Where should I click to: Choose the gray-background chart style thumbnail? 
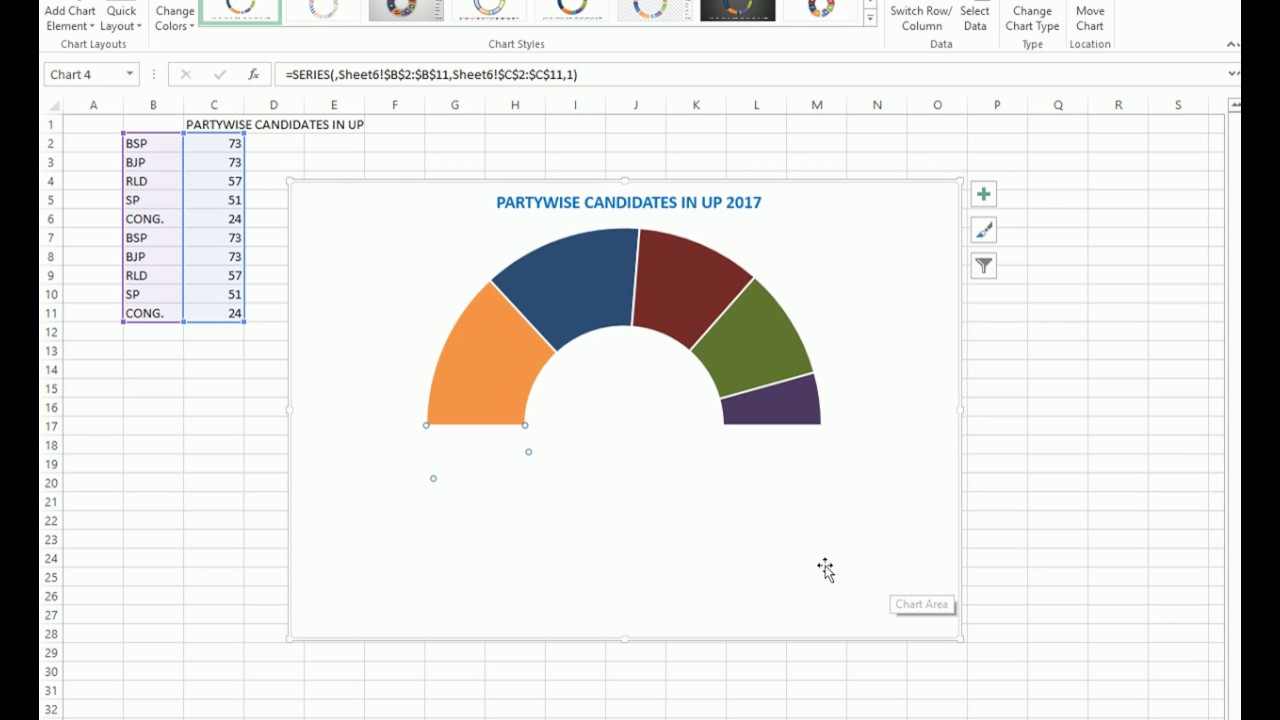406,11
